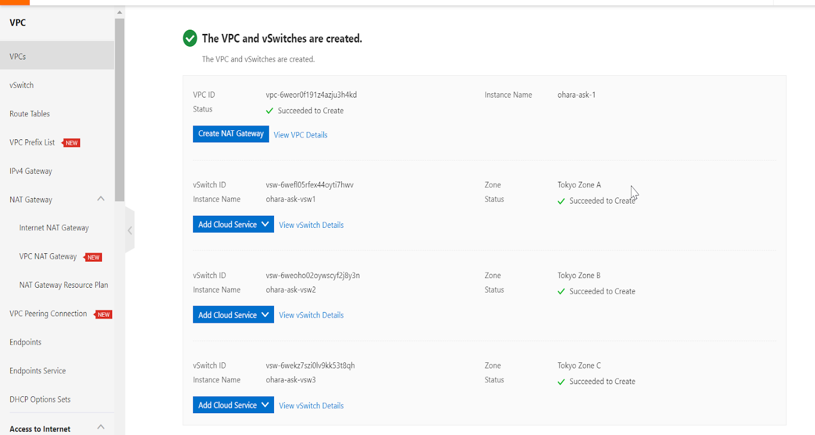Click the Create NAT Gateway button
815x435 pixels.
pyautogui.click(x=230, y=134)
